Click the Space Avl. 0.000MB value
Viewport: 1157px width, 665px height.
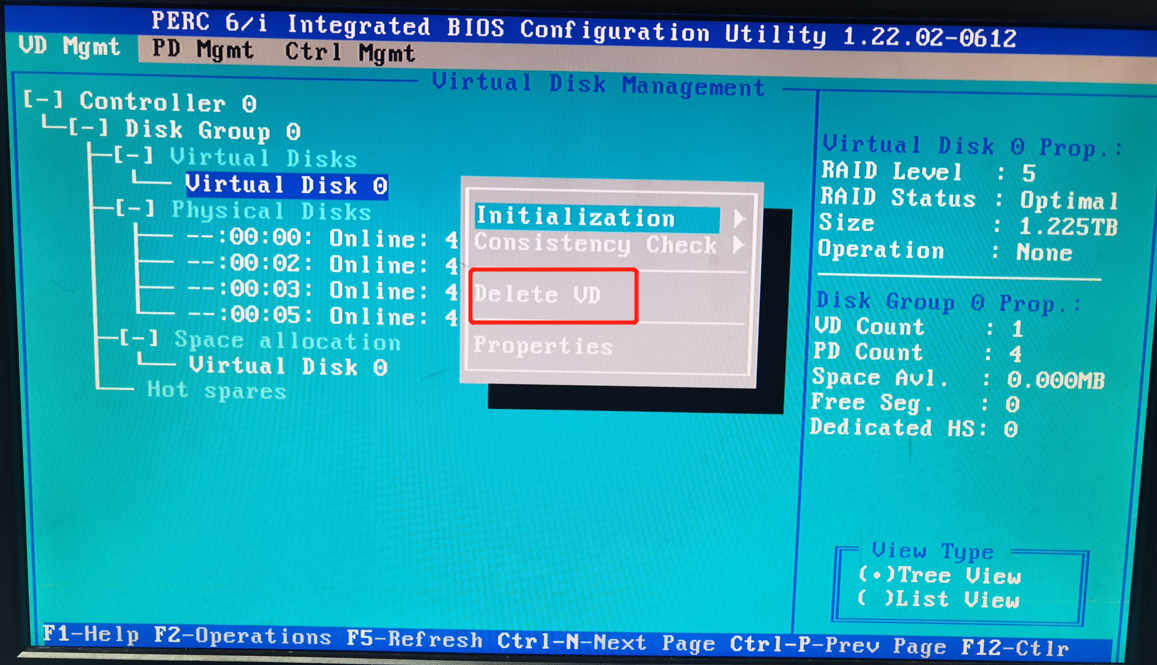pyautogui.click(x=1055, y=380)
